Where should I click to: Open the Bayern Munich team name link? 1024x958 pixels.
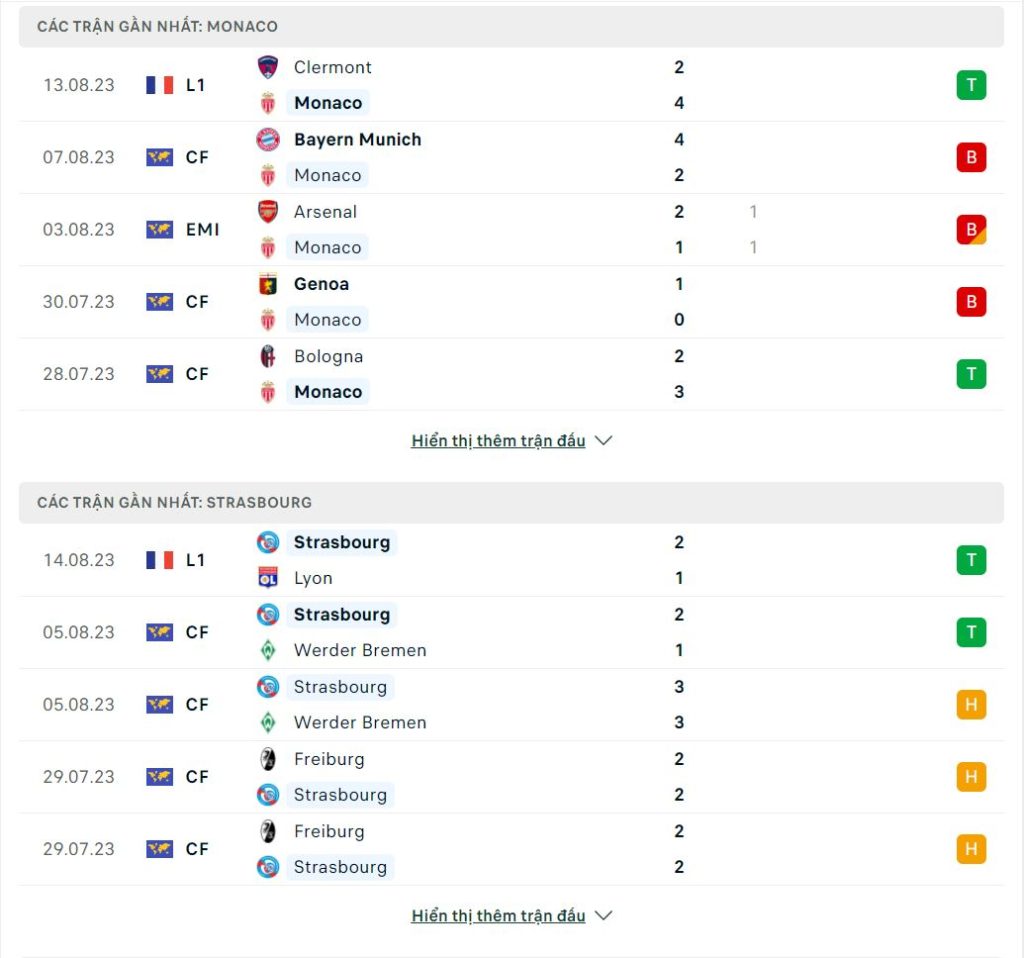tap(357, 140)
